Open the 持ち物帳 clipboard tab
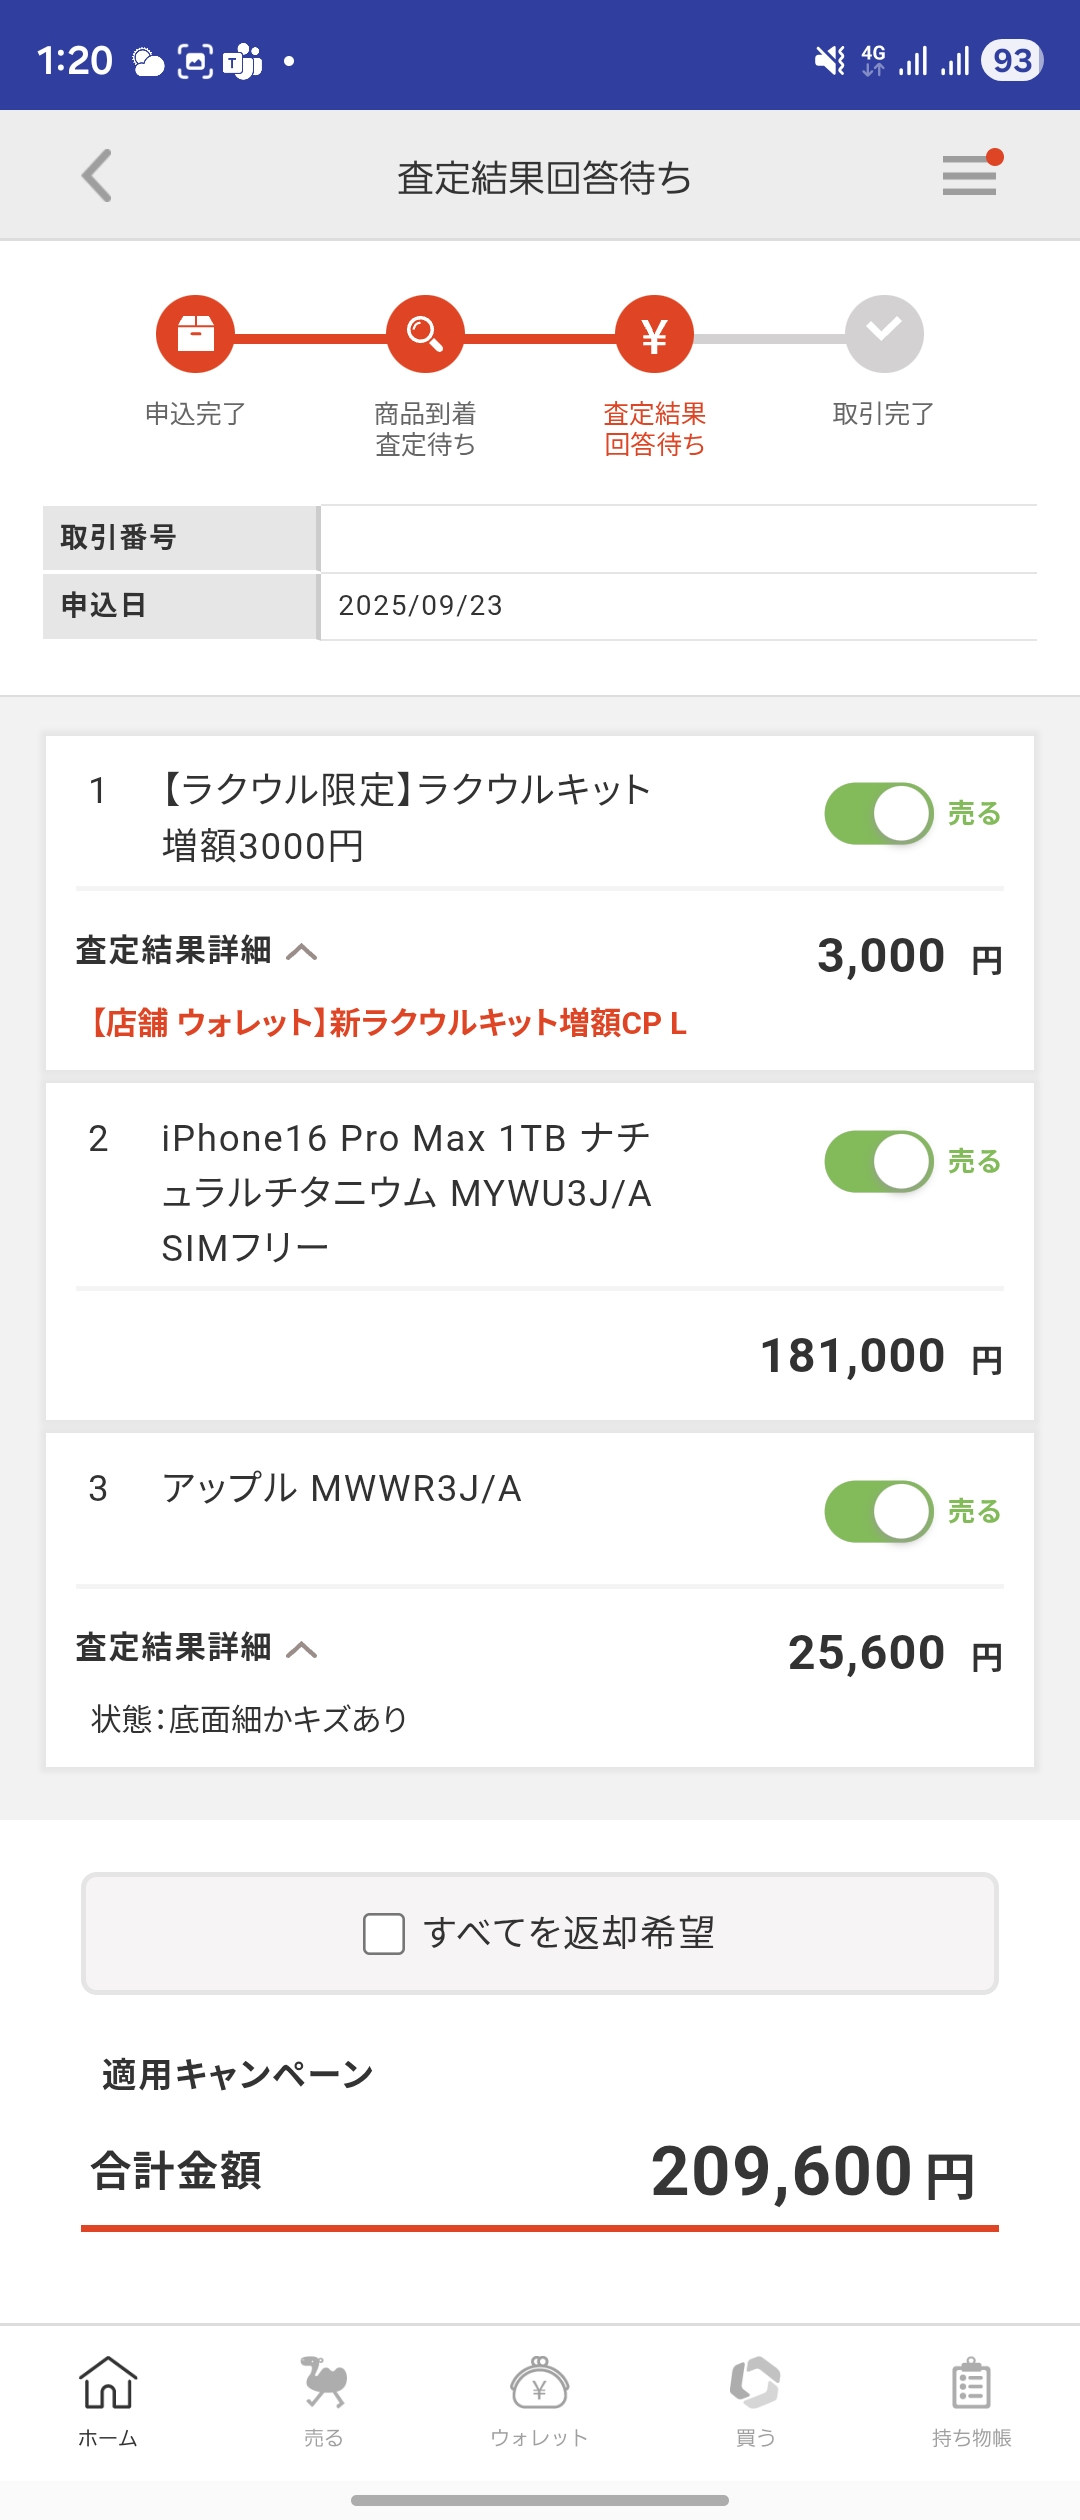This screenshot has width=1080, height=2520. click(x=971, y=2400)
